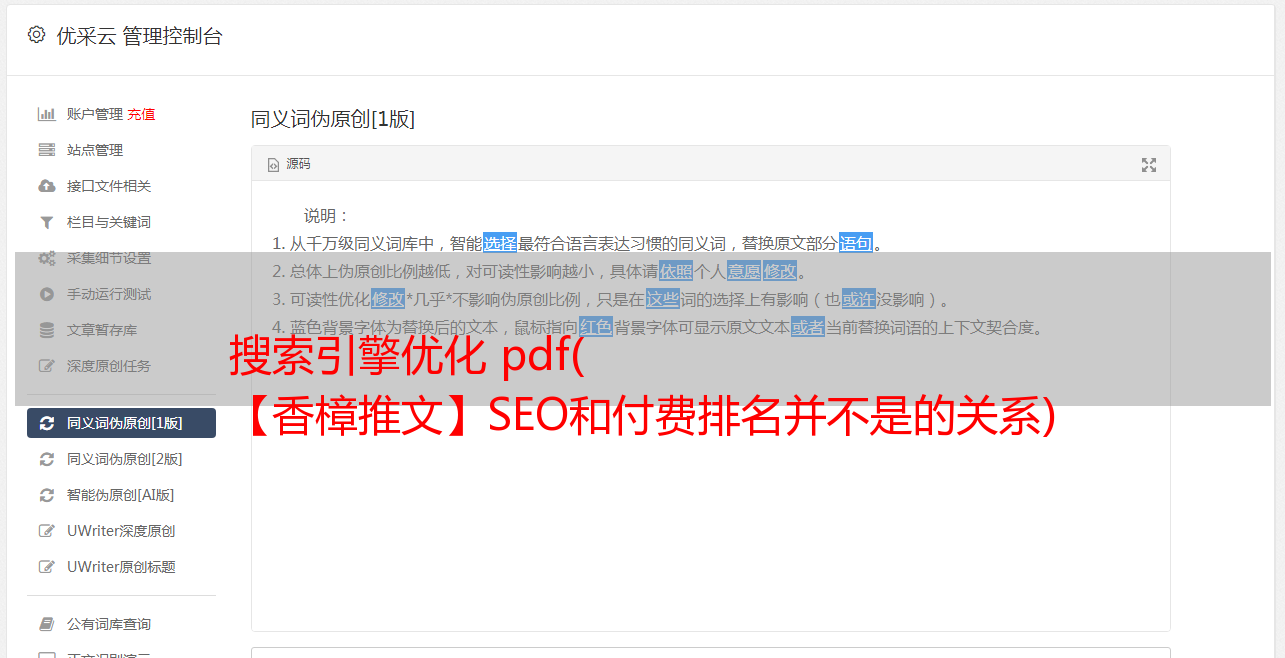Click the edit icon for UWriter深度原创
The width and height of the screenshot is (1285, 658).
[x=46, y=531]
